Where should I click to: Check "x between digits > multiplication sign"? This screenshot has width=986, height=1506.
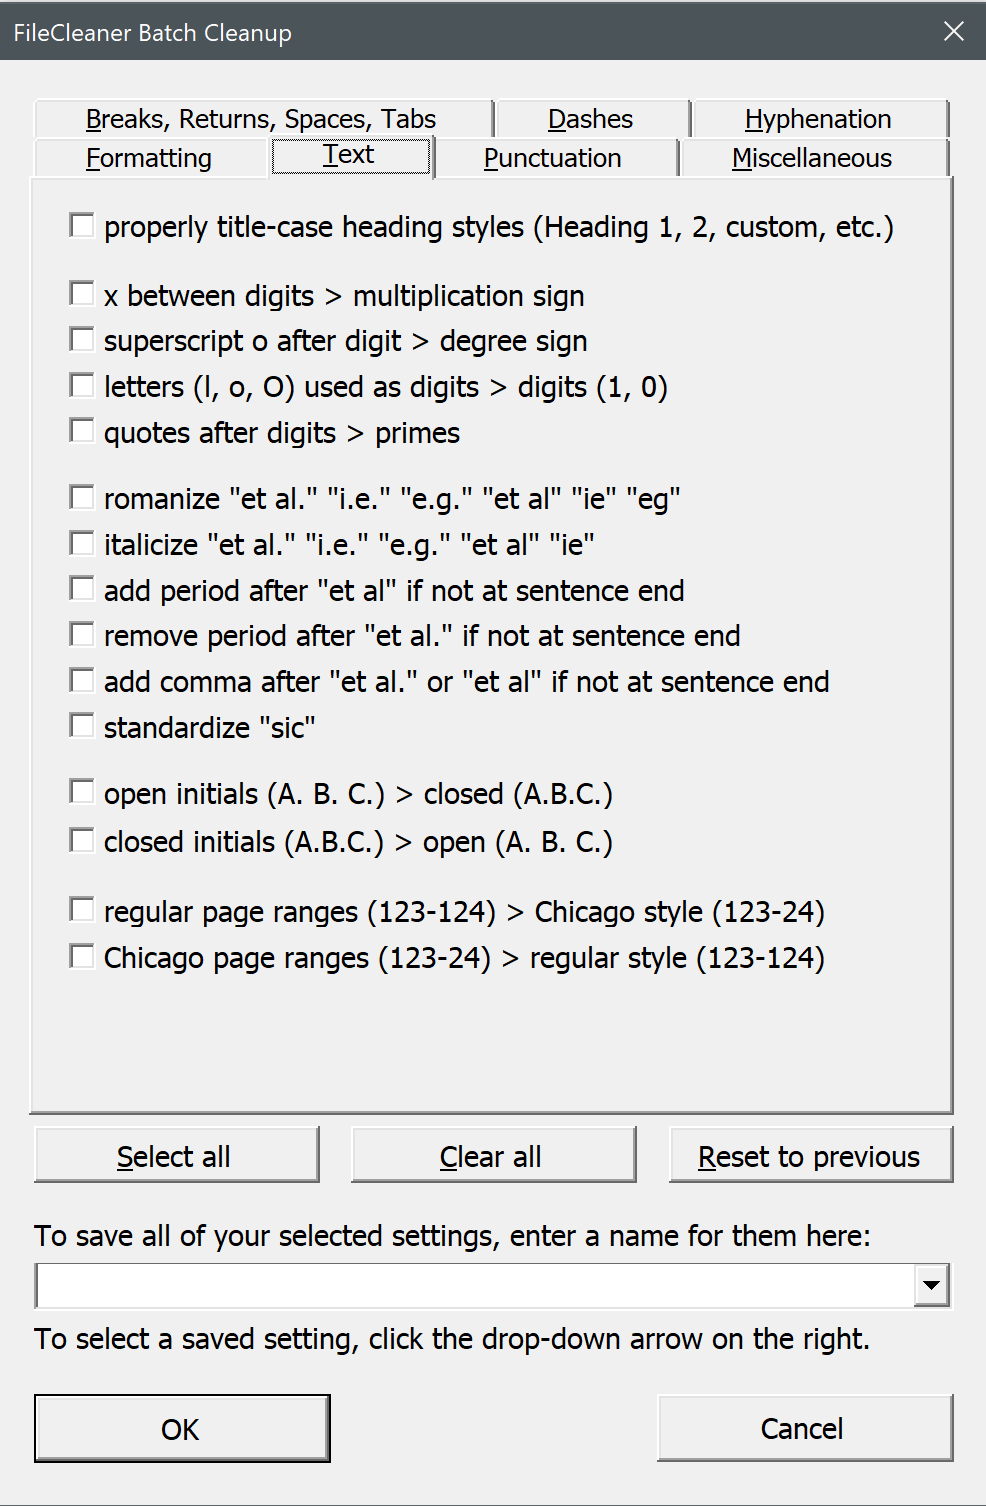click(82, 293)
